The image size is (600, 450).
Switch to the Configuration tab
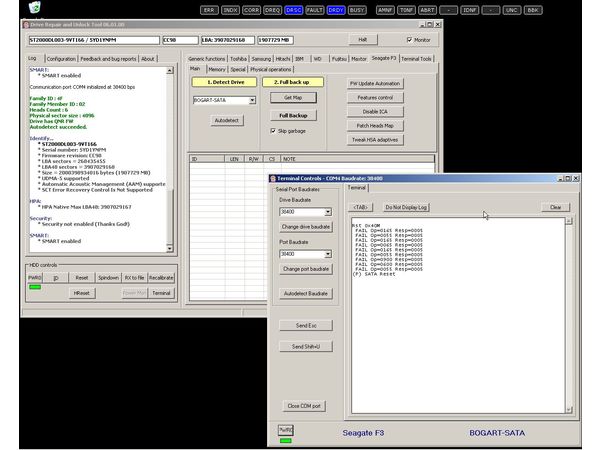click(59, 59)
